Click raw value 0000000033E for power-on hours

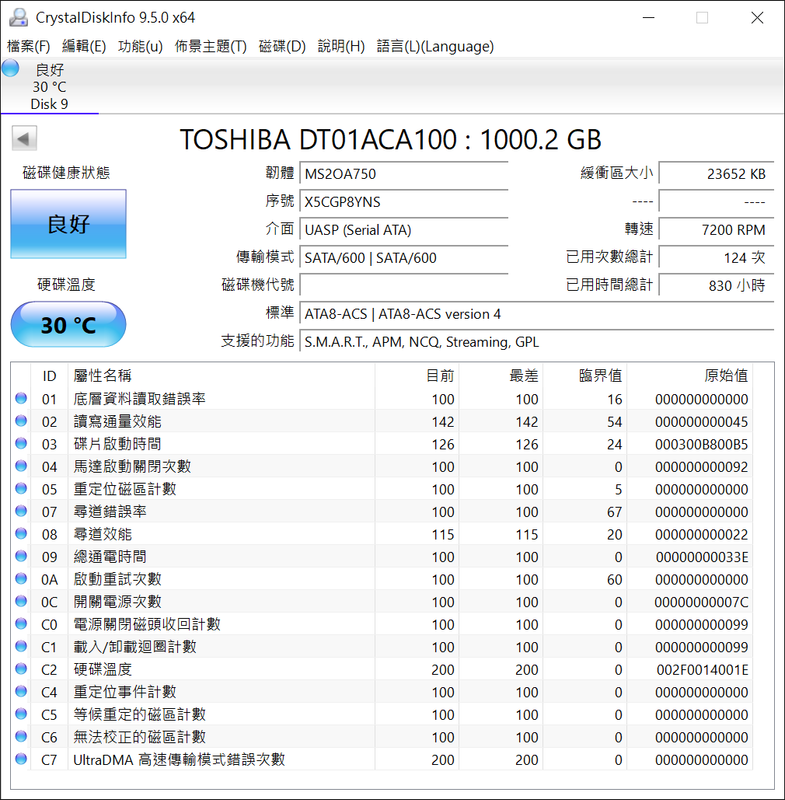click(x=702, y=557)
